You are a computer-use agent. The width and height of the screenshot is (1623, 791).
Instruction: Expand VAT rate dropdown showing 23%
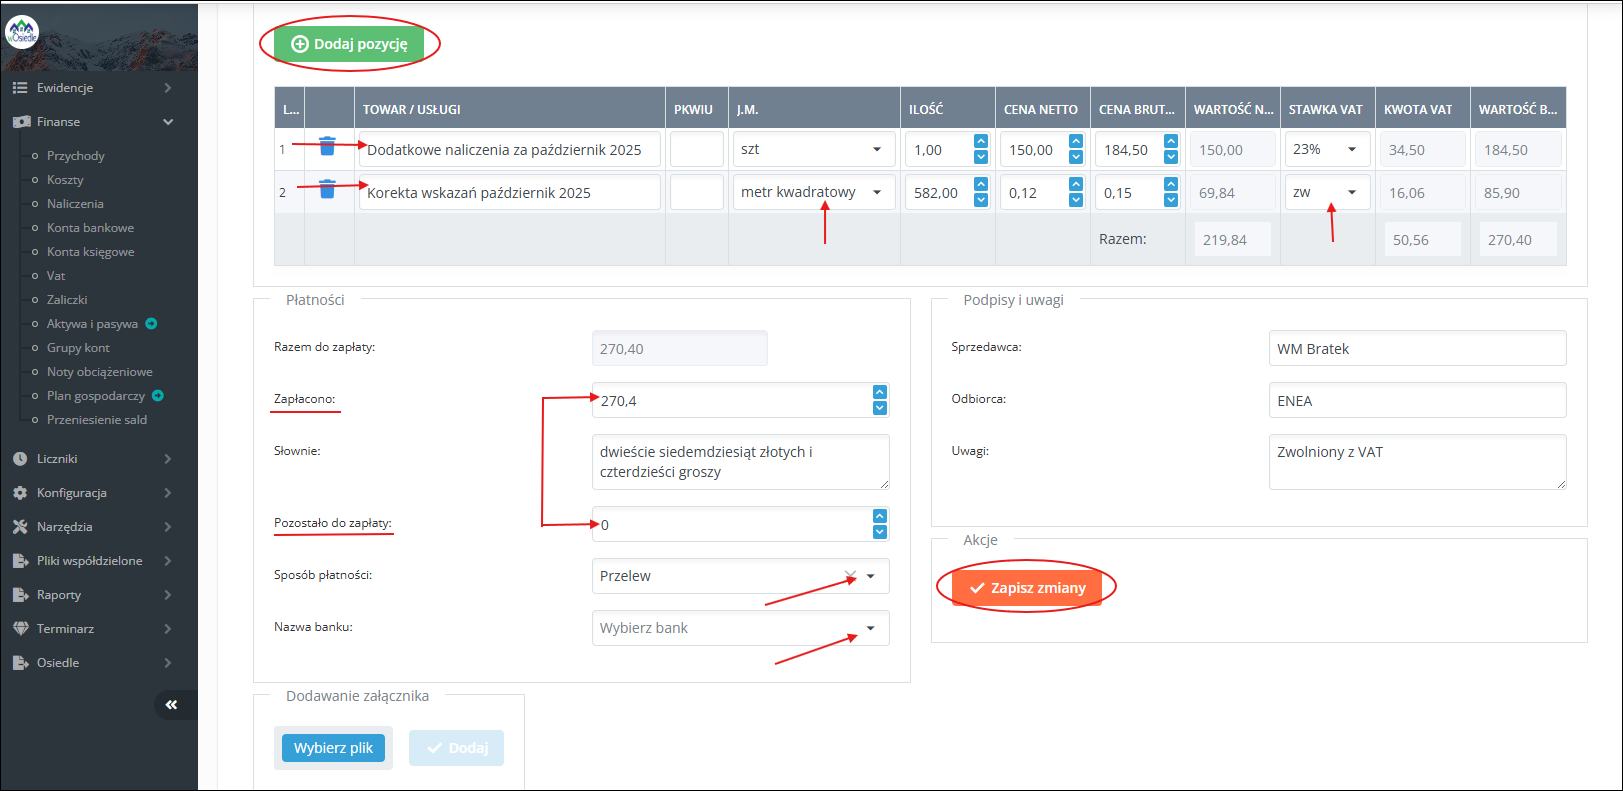point(1325,150)
